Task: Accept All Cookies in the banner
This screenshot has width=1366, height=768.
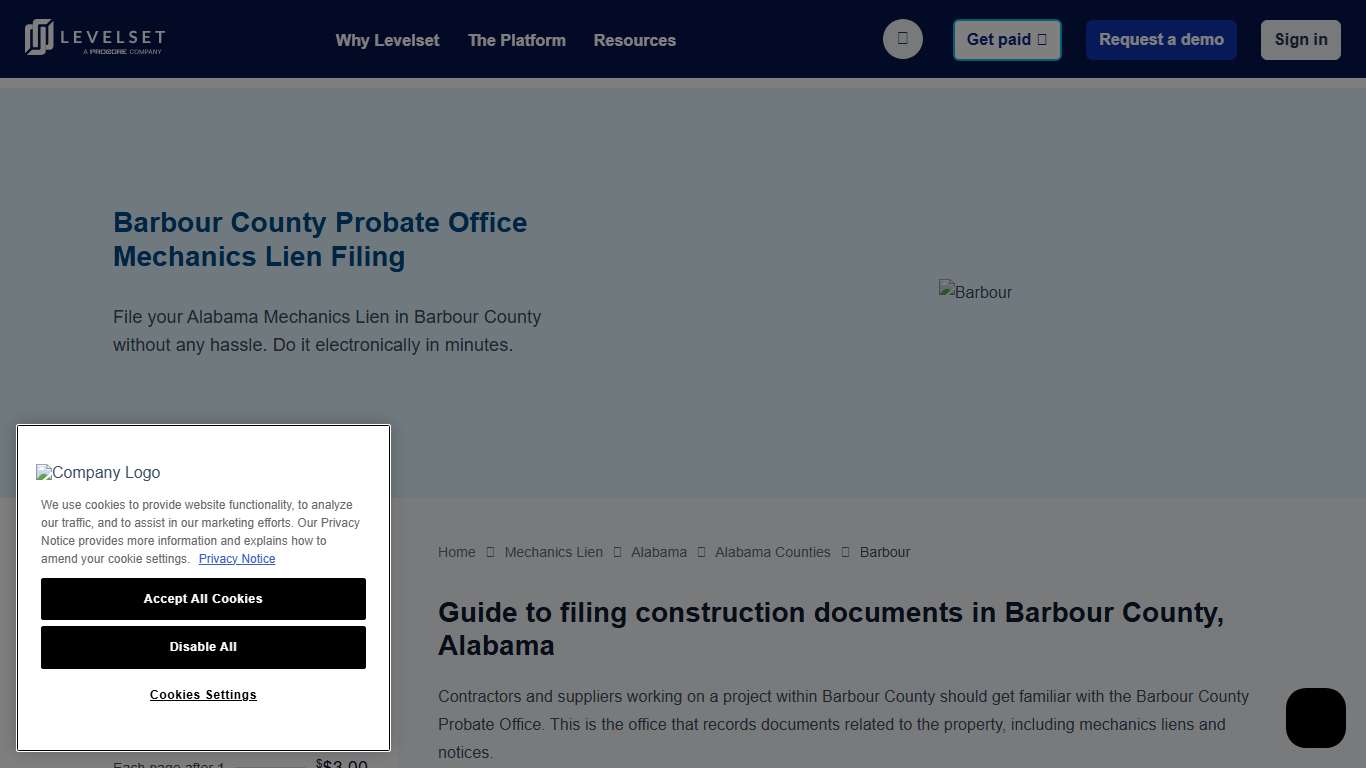Action: pyautogui.click(x=203, y=598)
